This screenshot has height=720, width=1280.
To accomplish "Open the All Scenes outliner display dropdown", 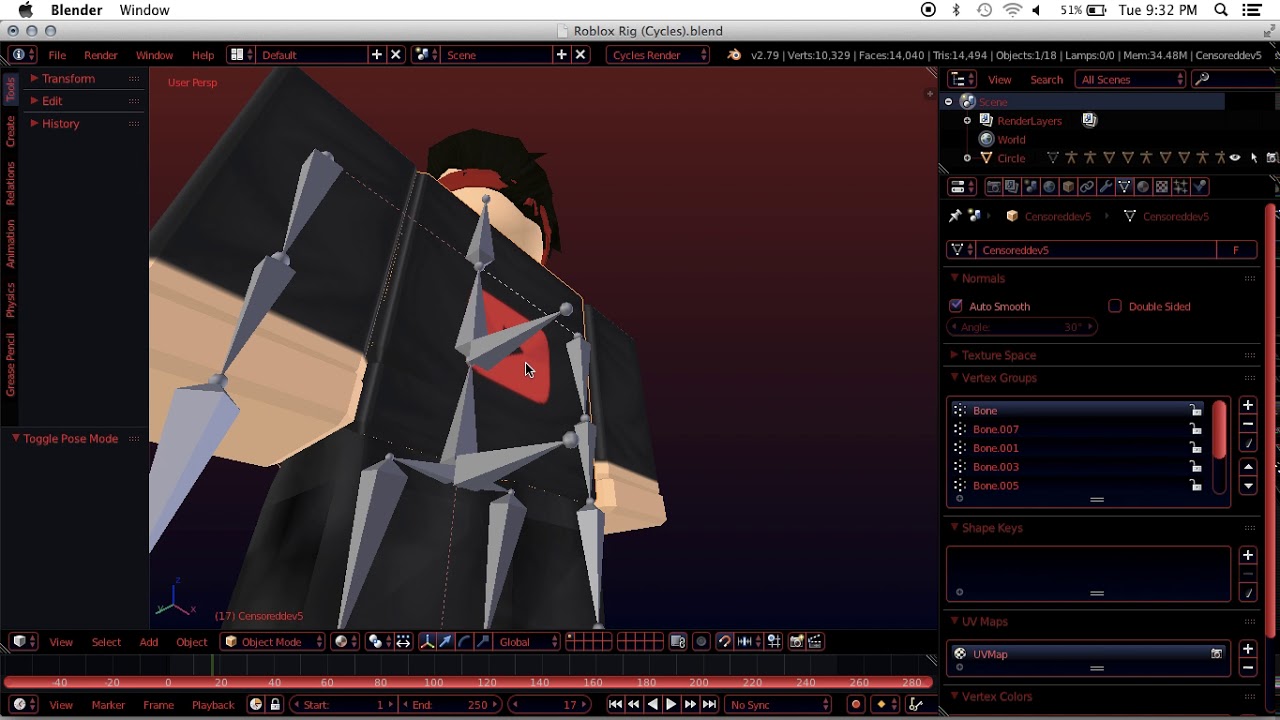I will (1130, 79).
